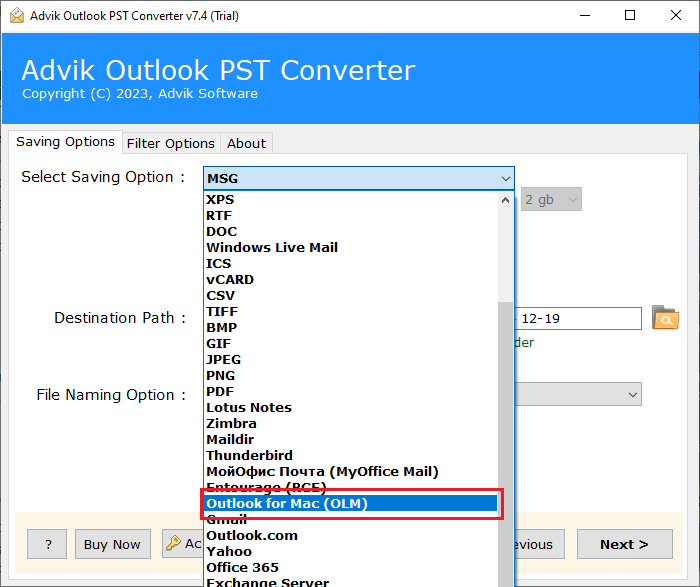Image resolution: width=700 pixels, height=587 pixels.
Task: Click the browse folder icon for destination
Action: 665,318
